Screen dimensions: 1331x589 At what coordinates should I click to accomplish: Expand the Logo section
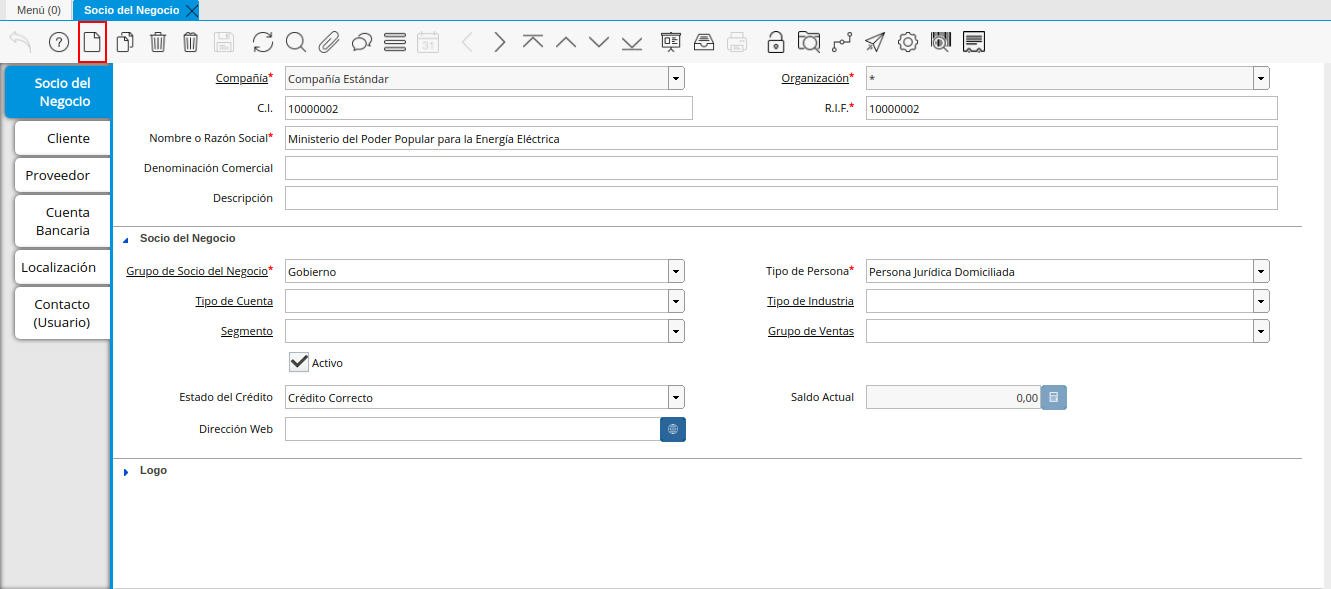point(126,471)
